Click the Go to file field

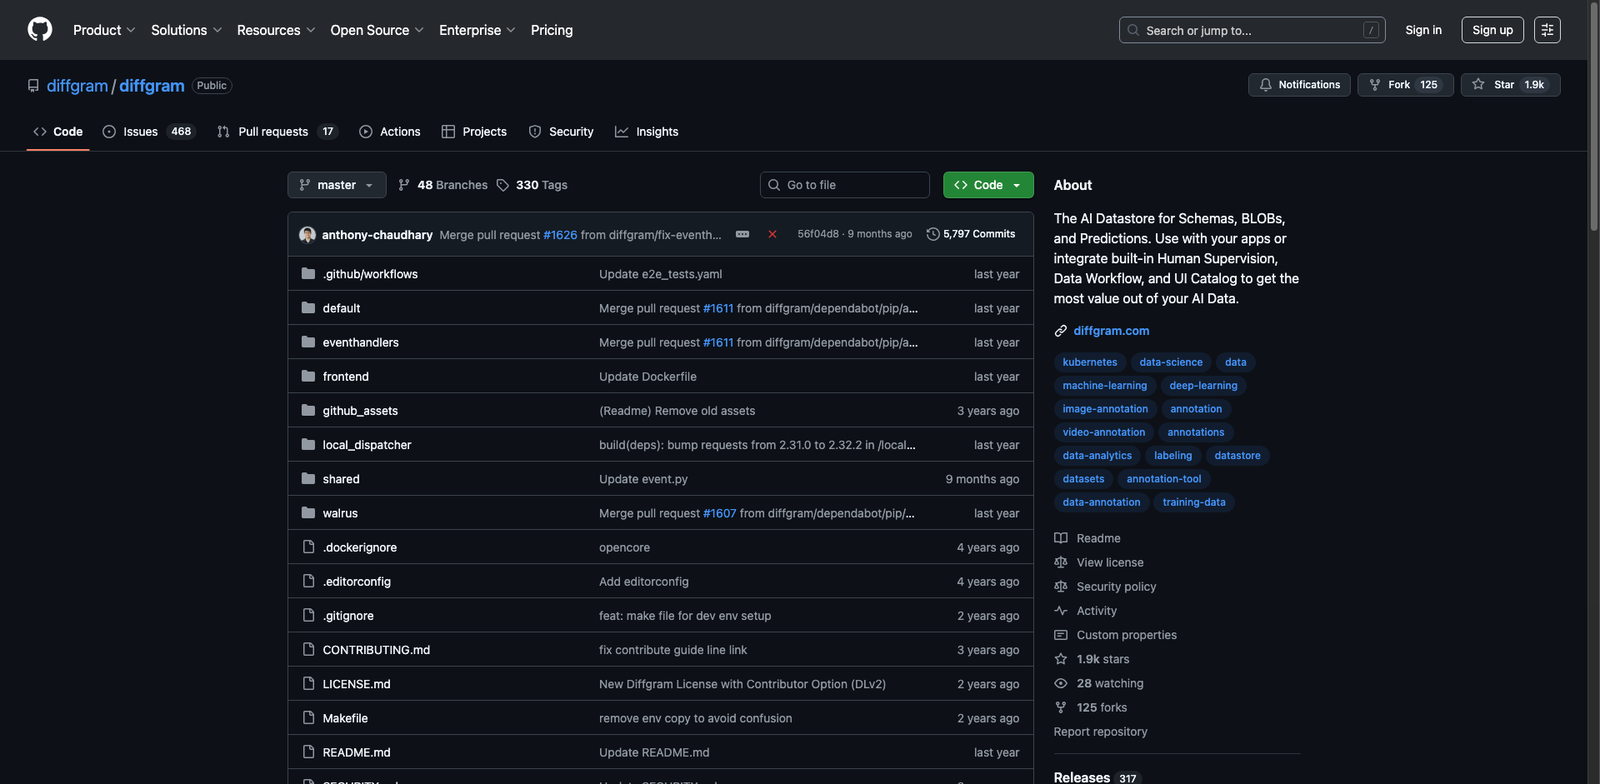point(845,185)
